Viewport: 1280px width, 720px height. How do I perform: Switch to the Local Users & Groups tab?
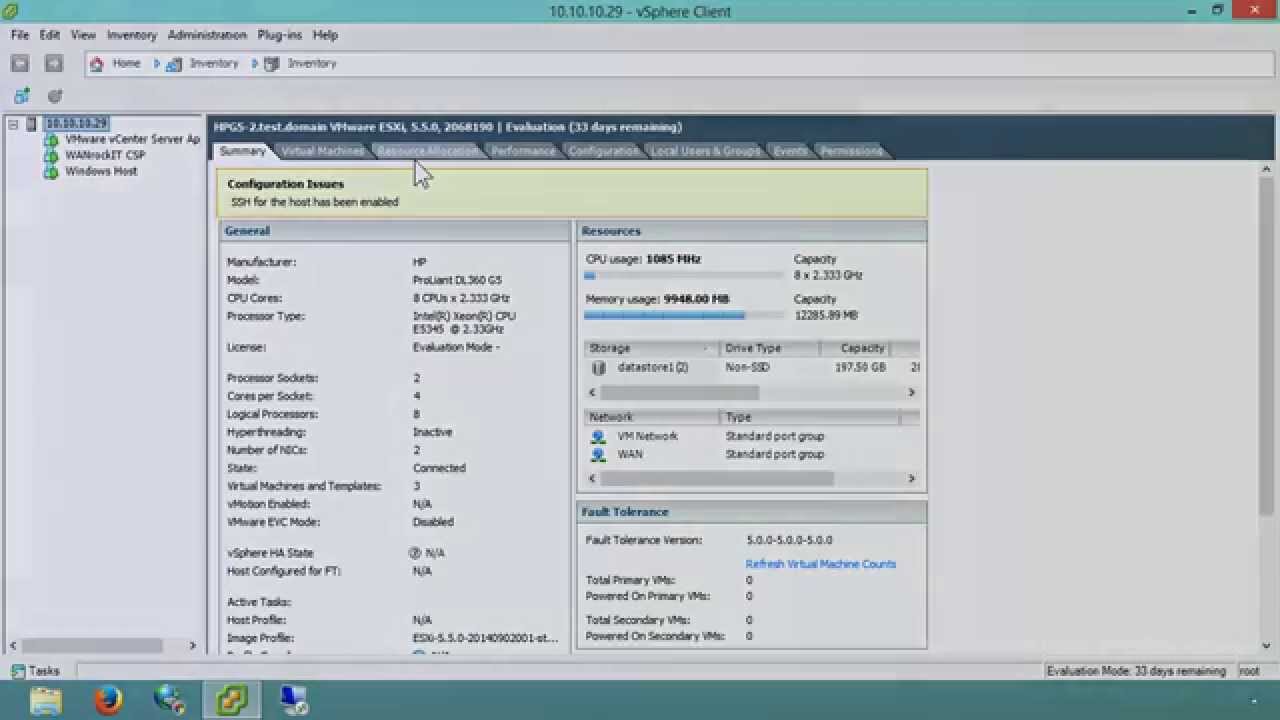[706, 151]
